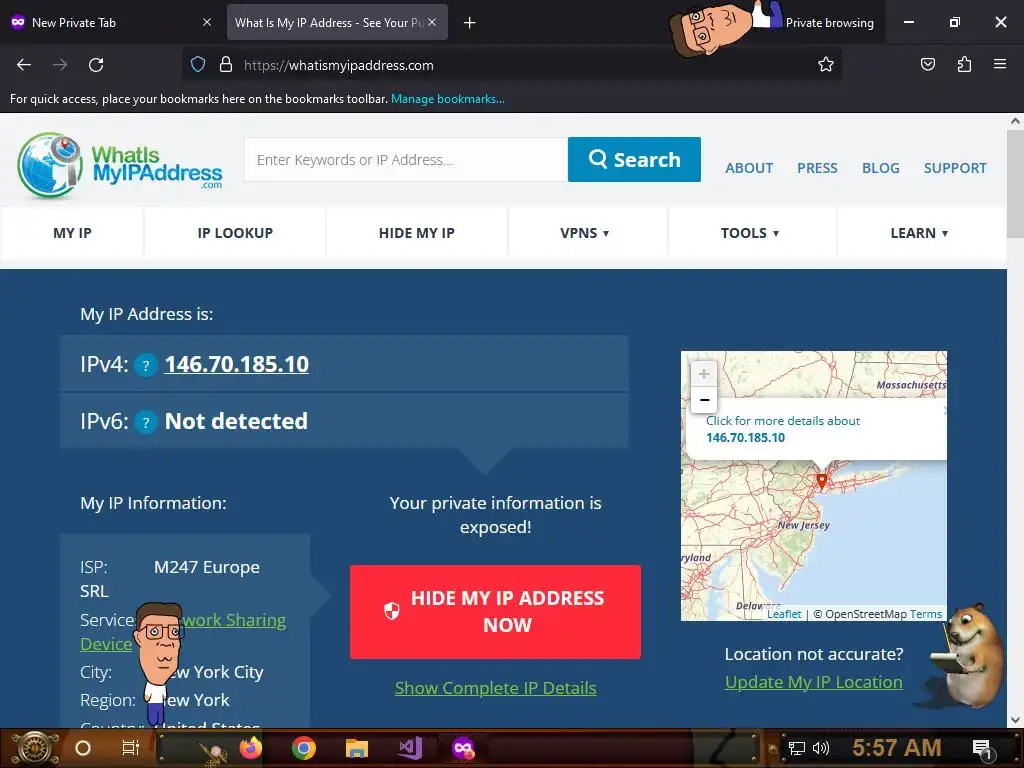Expand the LEARN dropdown menu
Viewport: 1024px width, 768px height.
click(x=919, y=233)
